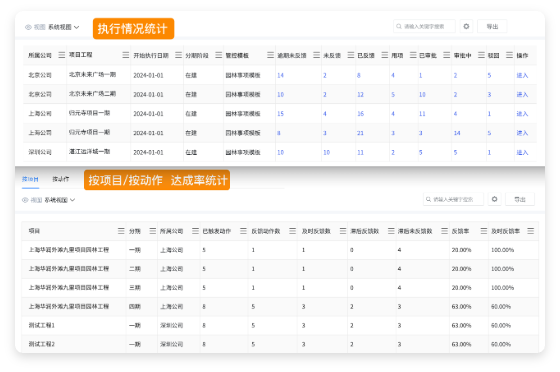Viewport: 560px width, 372px height.
Task: Click 进入 link for 湛江远洋城一期 row
Action: 522,152
